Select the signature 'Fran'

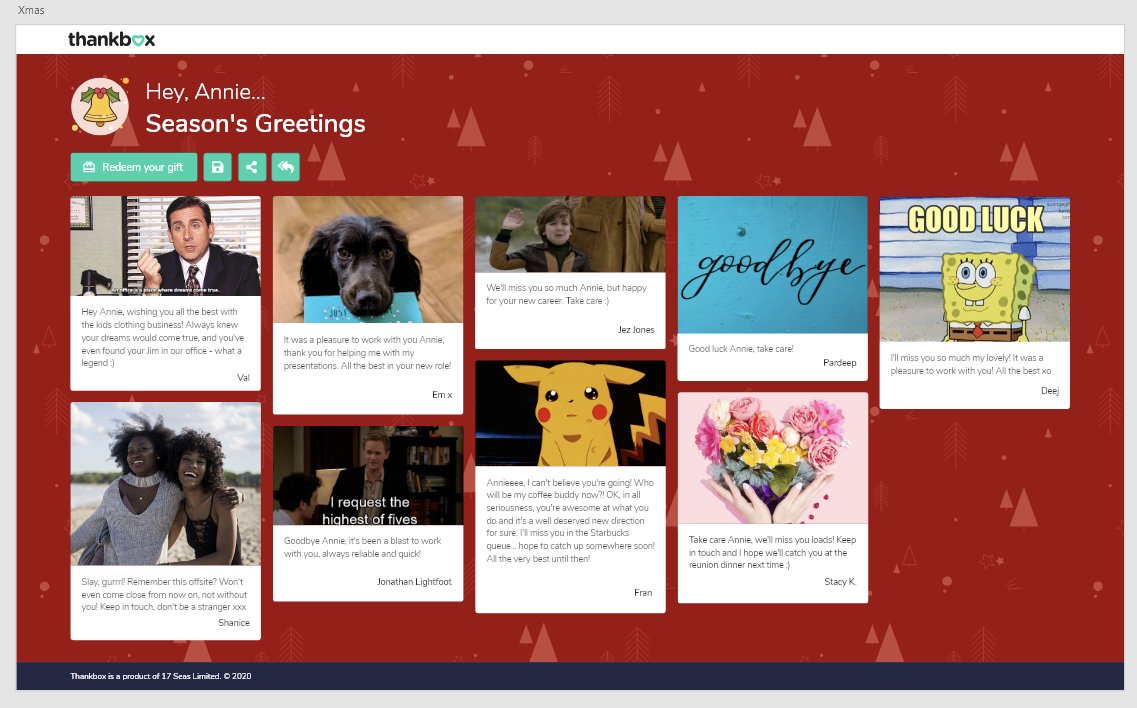pos(642,593)
